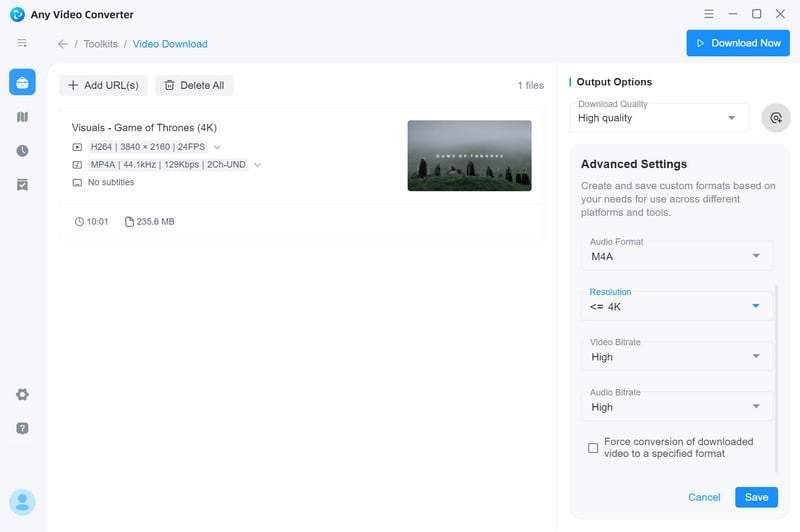Toggle the sidebar collapse menu icon

(x=22, y=43)
